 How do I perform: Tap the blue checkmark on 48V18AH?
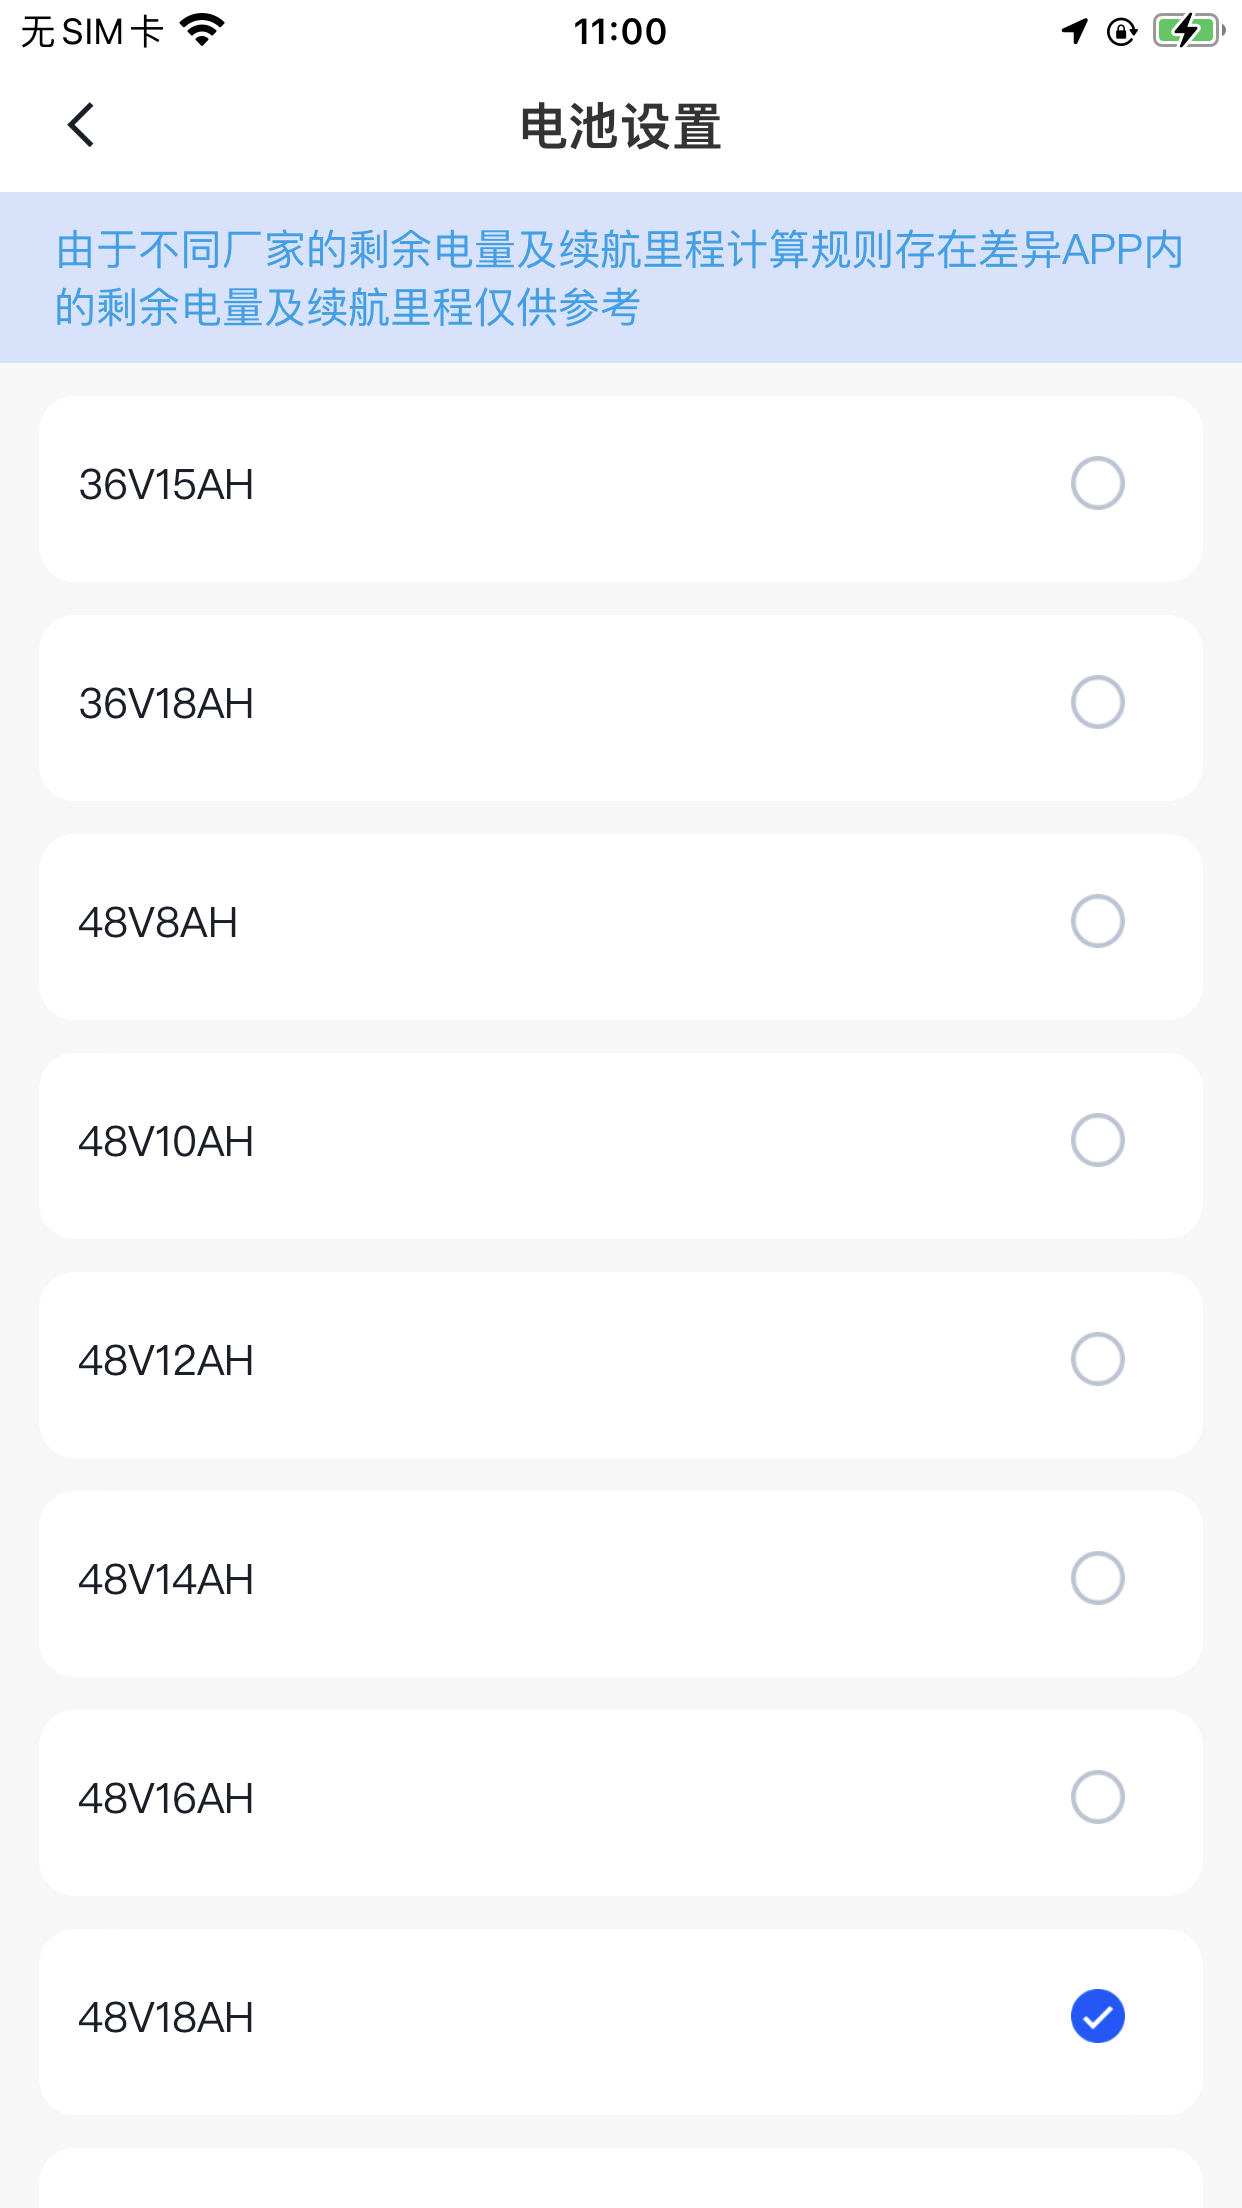(1097, 2016)
